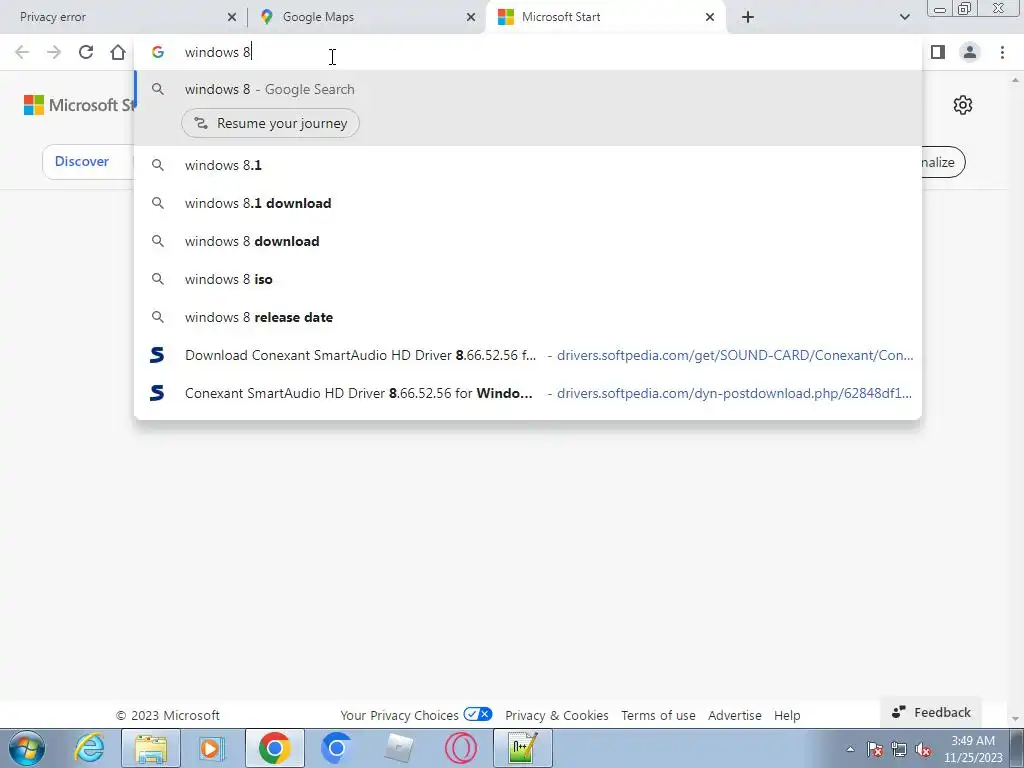Switch to the Google Maps tab

pyautogui.click(x=366, y=17)
